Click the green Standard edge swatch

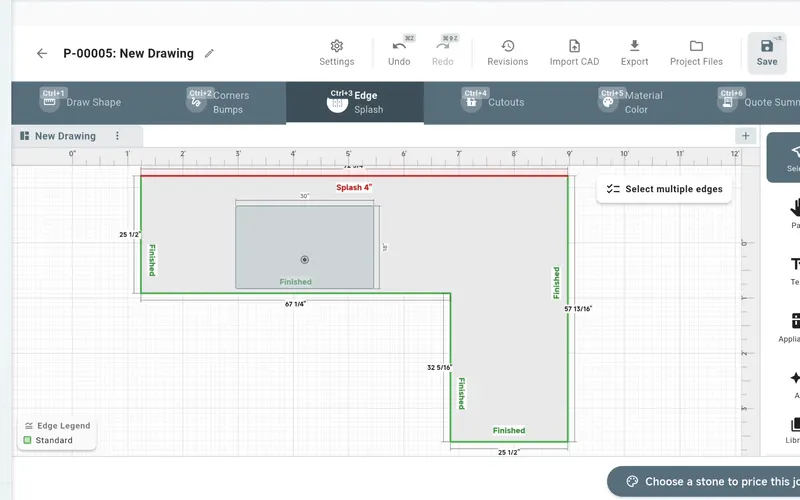tap(28, 440)
